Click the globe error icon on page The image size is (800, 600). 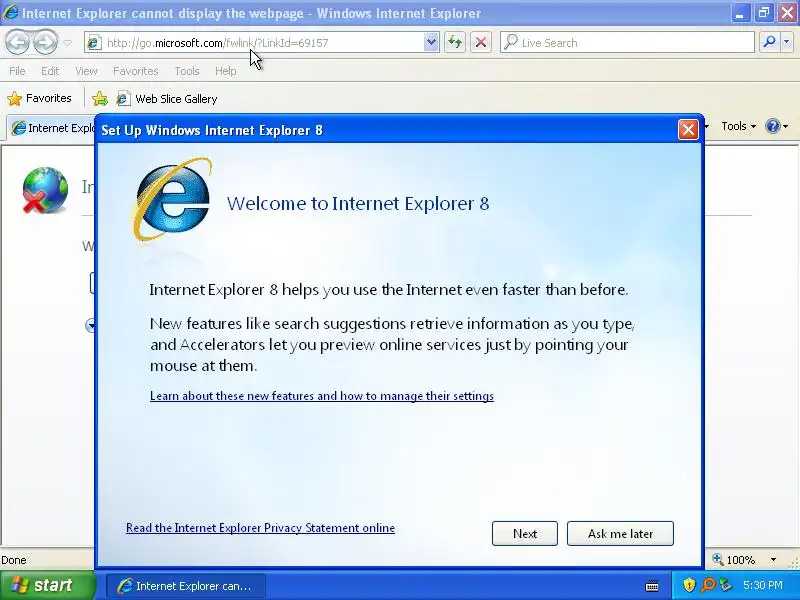[x=45, y=190]
